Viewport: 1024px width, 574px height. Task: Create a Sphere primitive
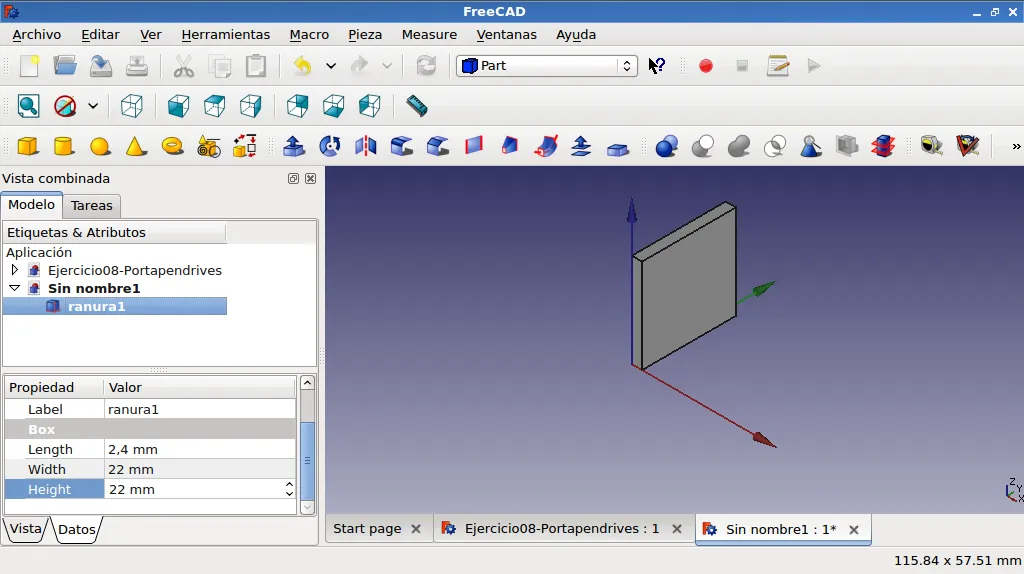tap(100, 146)
